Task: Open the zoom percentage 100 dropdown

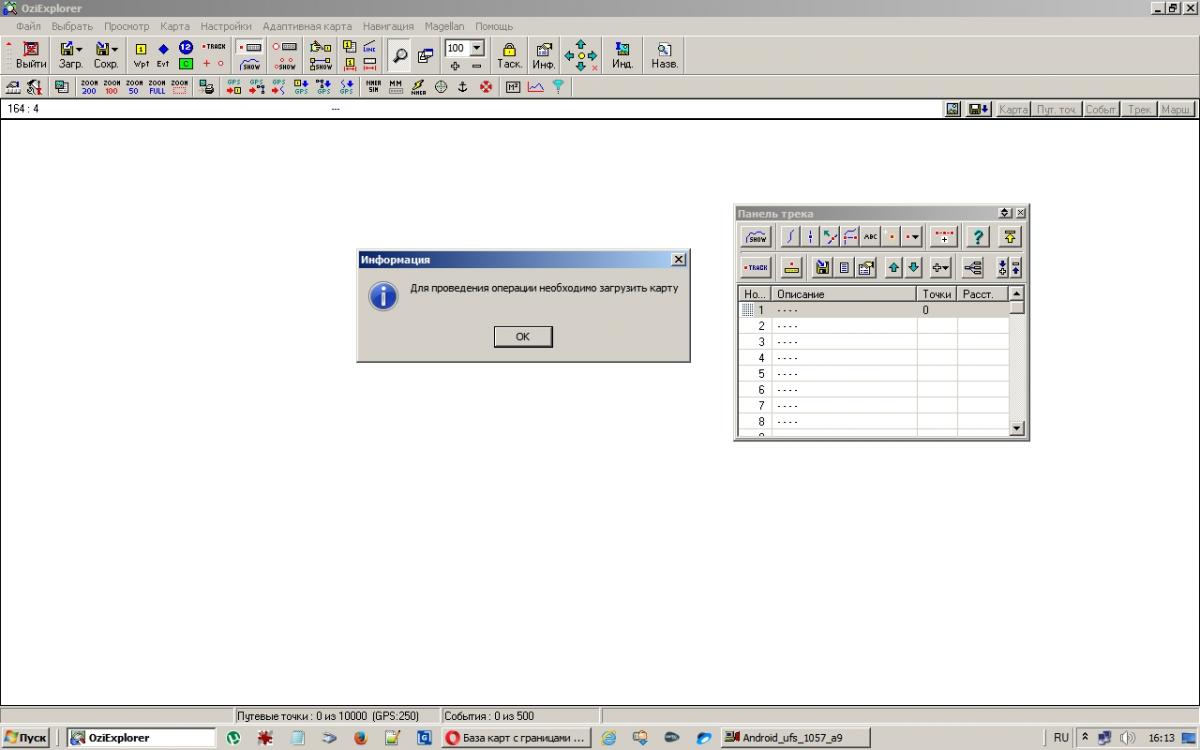Action: tap(477, 48)
